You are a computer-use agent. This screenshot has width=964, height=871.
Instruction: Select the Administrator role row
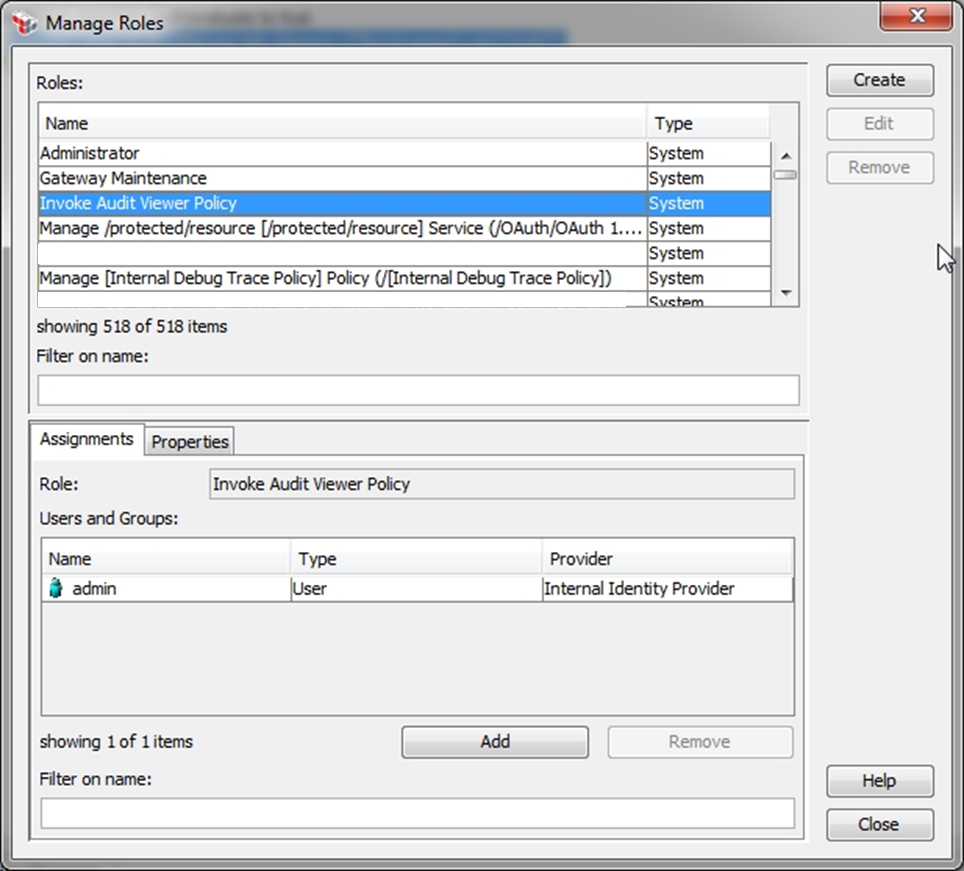click(342, 153)
